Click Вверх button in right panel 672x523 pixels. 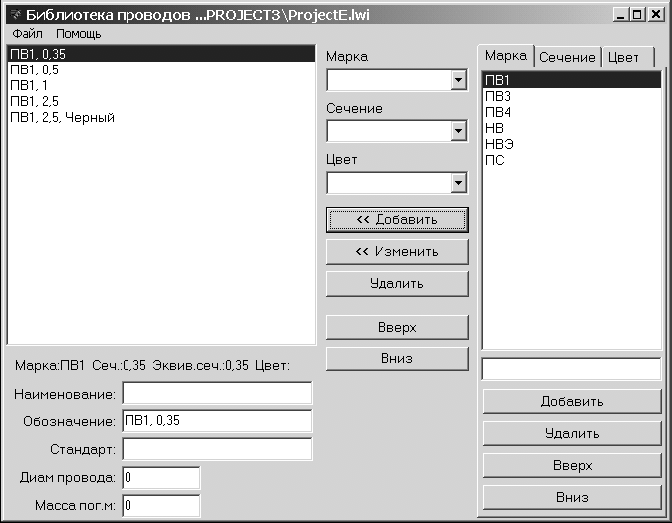click(x=572, y=466)
